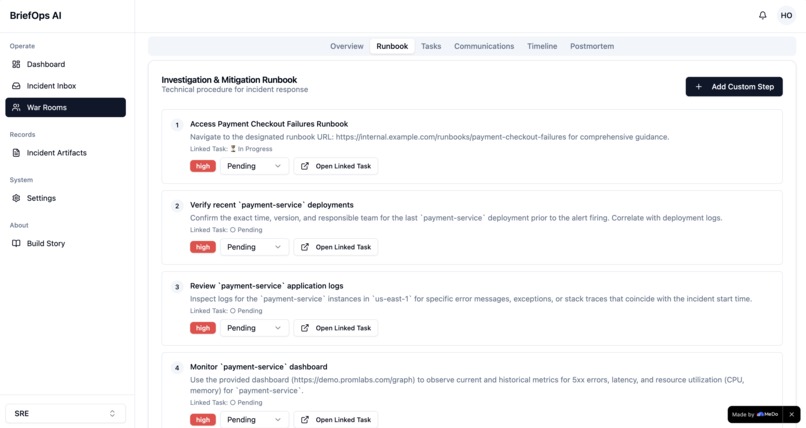806x428 pixels.
Task: Open Incident Artifacts in sidebar
Action: click(65, 153)
